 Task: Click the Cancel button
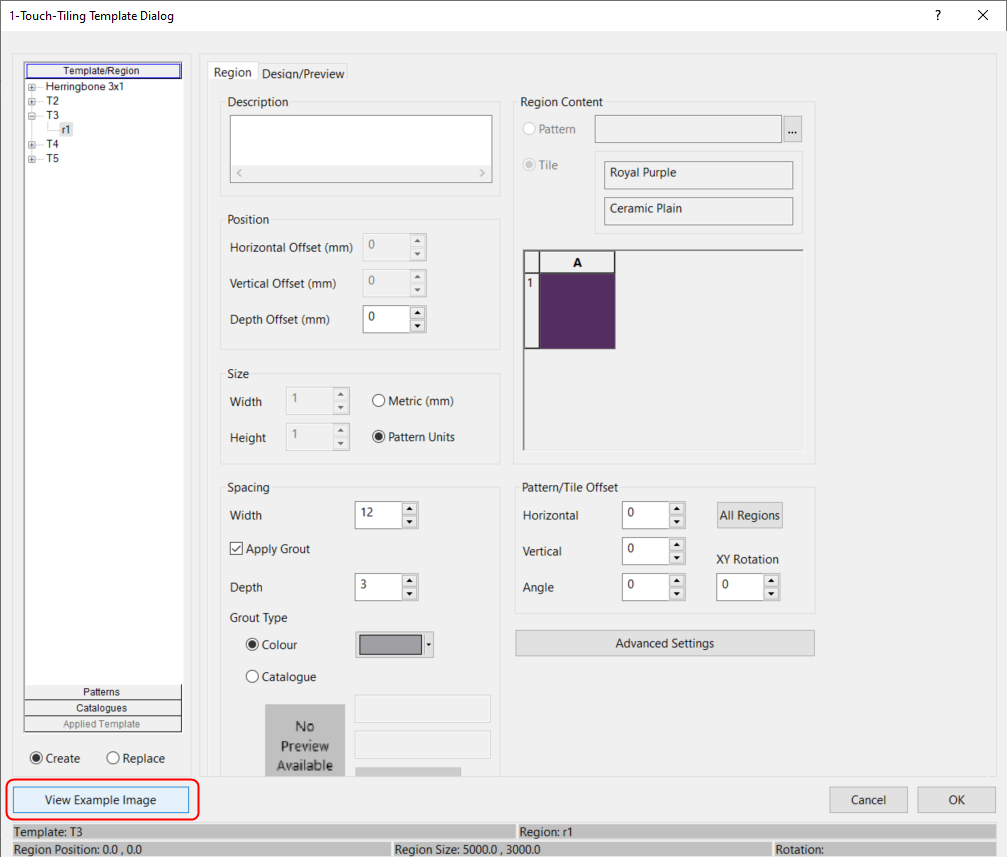click(868, 800)
